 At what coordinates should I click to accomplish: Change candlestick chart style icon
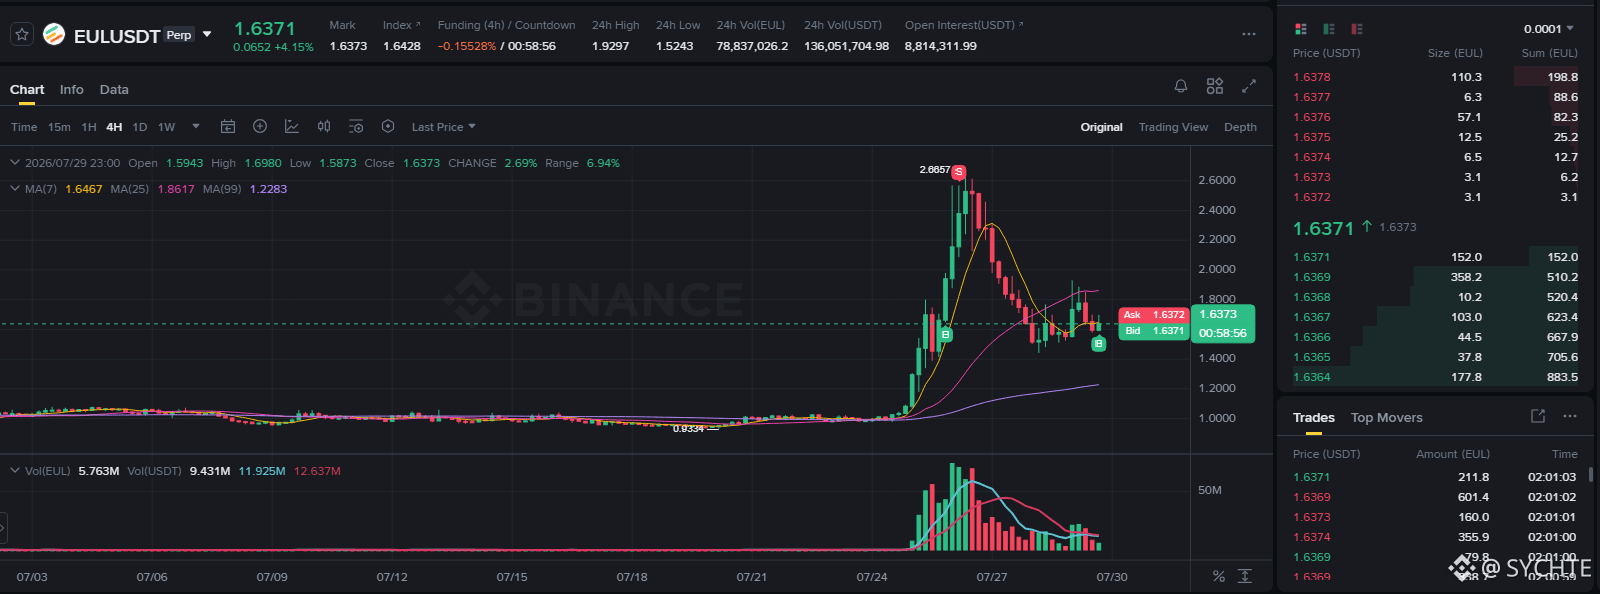[324, 126]
